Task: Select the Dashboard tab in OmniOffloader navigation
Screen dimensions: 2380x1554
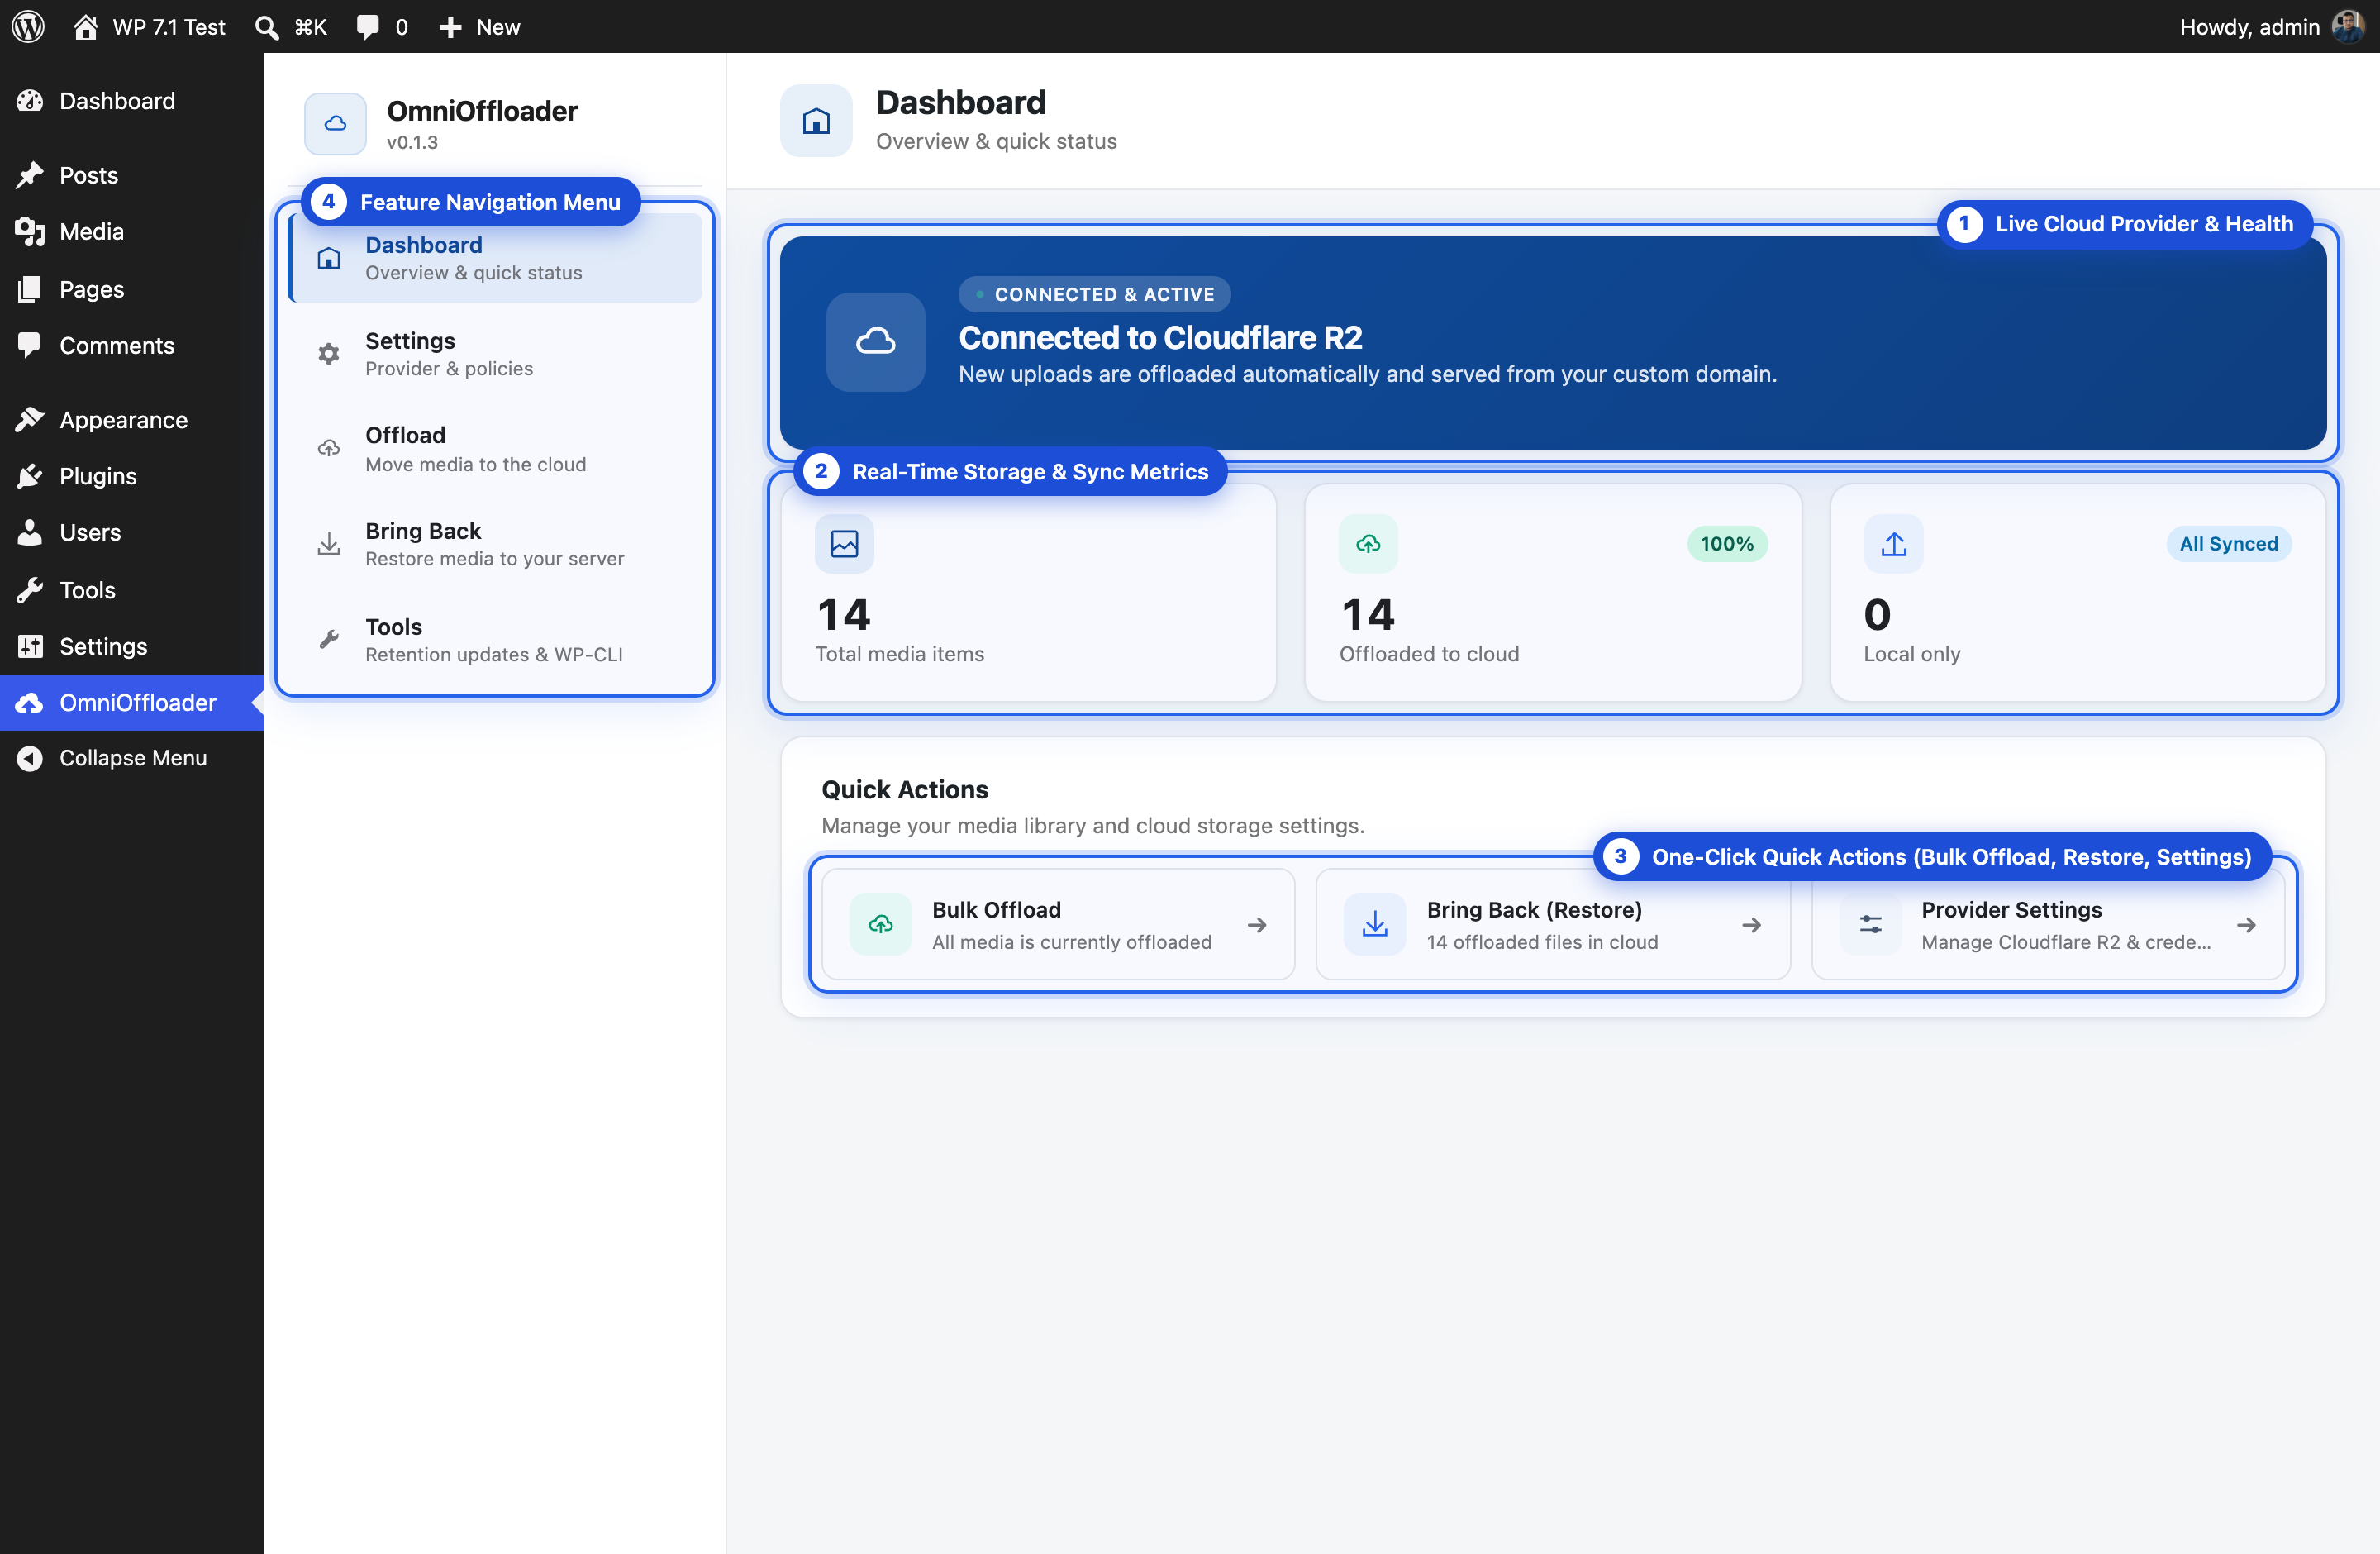Action: click(496, 258)
